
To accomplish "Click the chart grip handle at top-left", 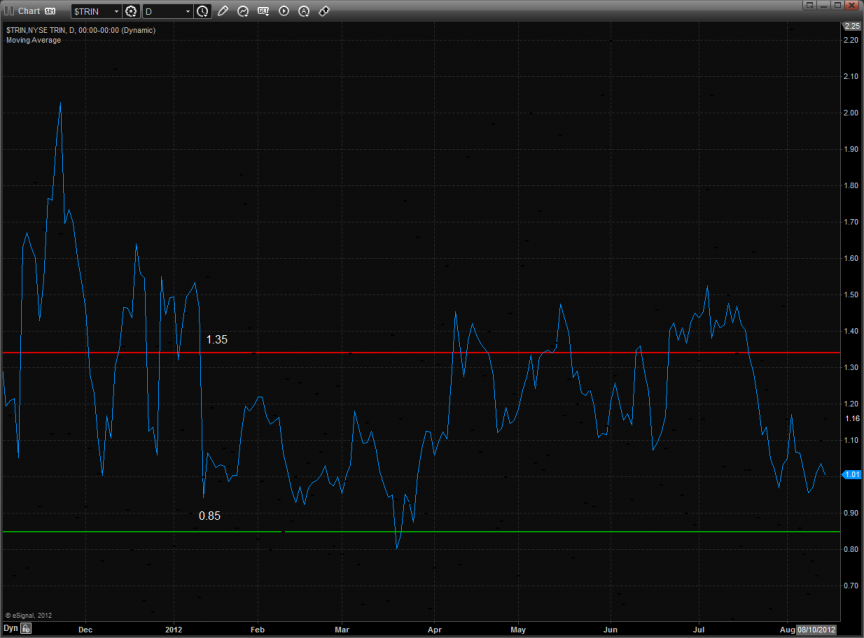I will [7, 11].
